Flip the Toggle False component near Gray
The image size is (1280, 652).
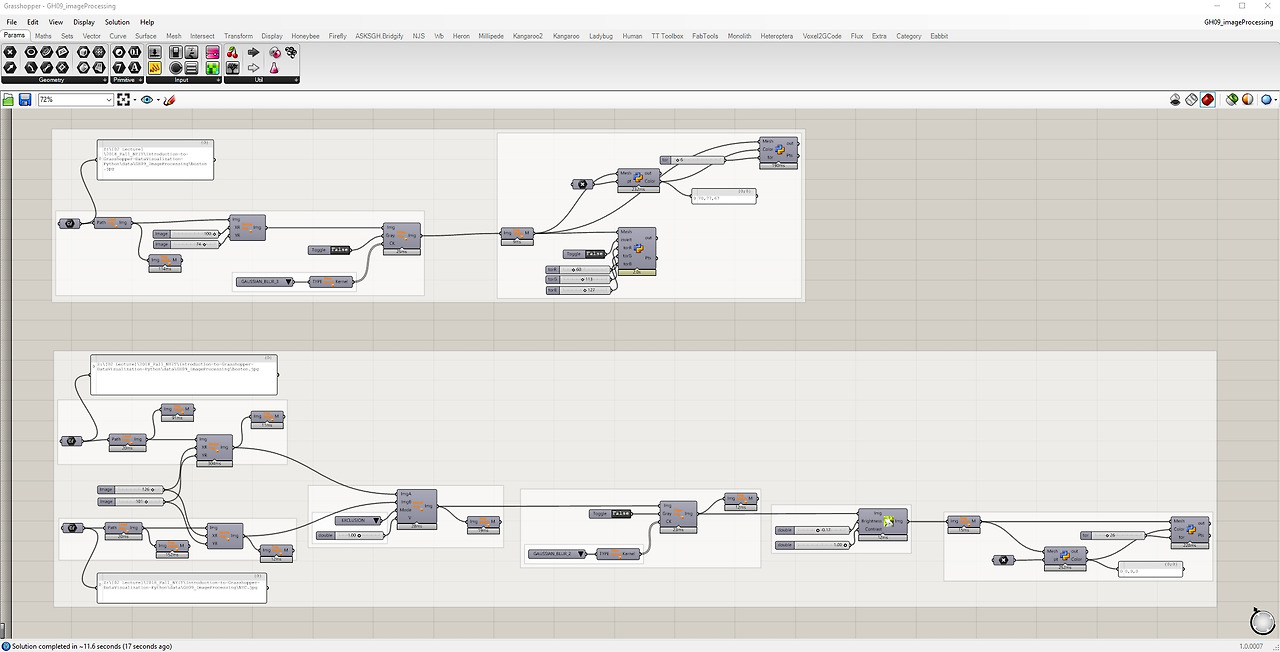coord(330,250)
